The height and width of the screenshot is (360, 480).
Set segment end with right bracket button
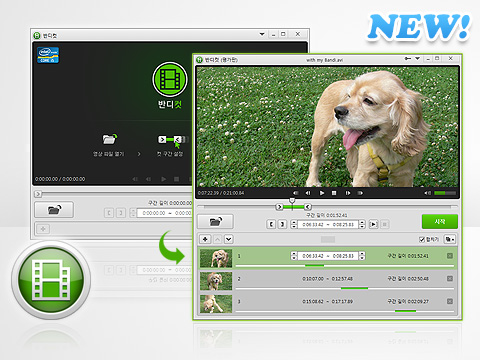click(x=282, y=224)
